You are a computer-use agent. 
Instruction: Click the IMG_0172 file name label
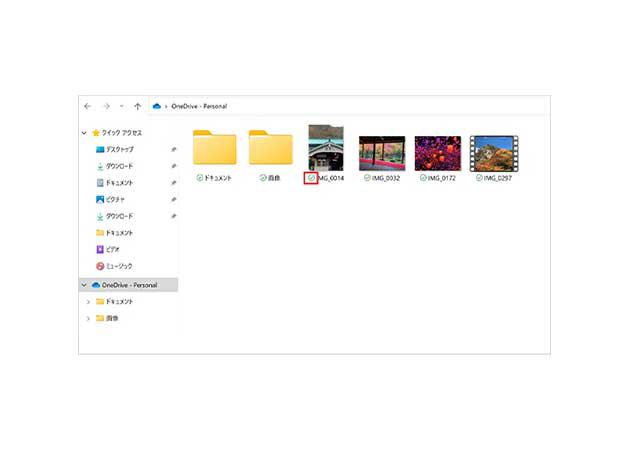pos(442,178)
